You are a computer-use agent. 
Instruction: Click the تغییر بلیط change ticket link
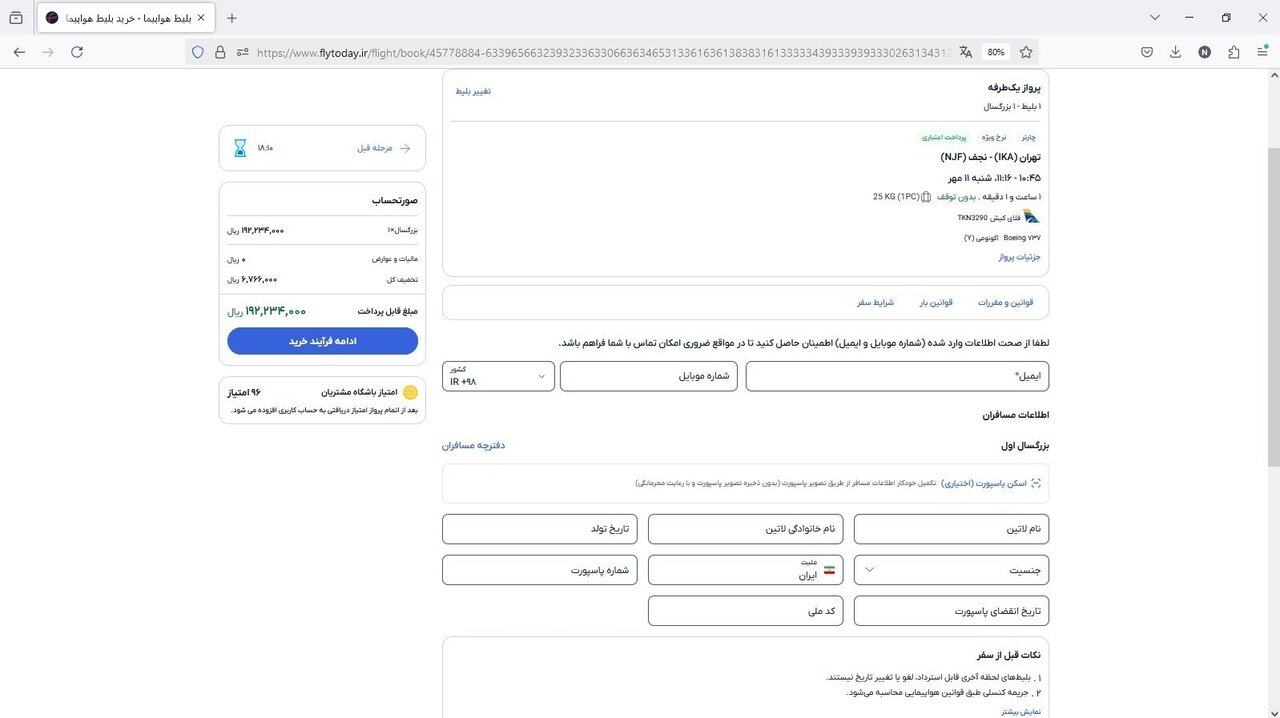coord(473,91)
